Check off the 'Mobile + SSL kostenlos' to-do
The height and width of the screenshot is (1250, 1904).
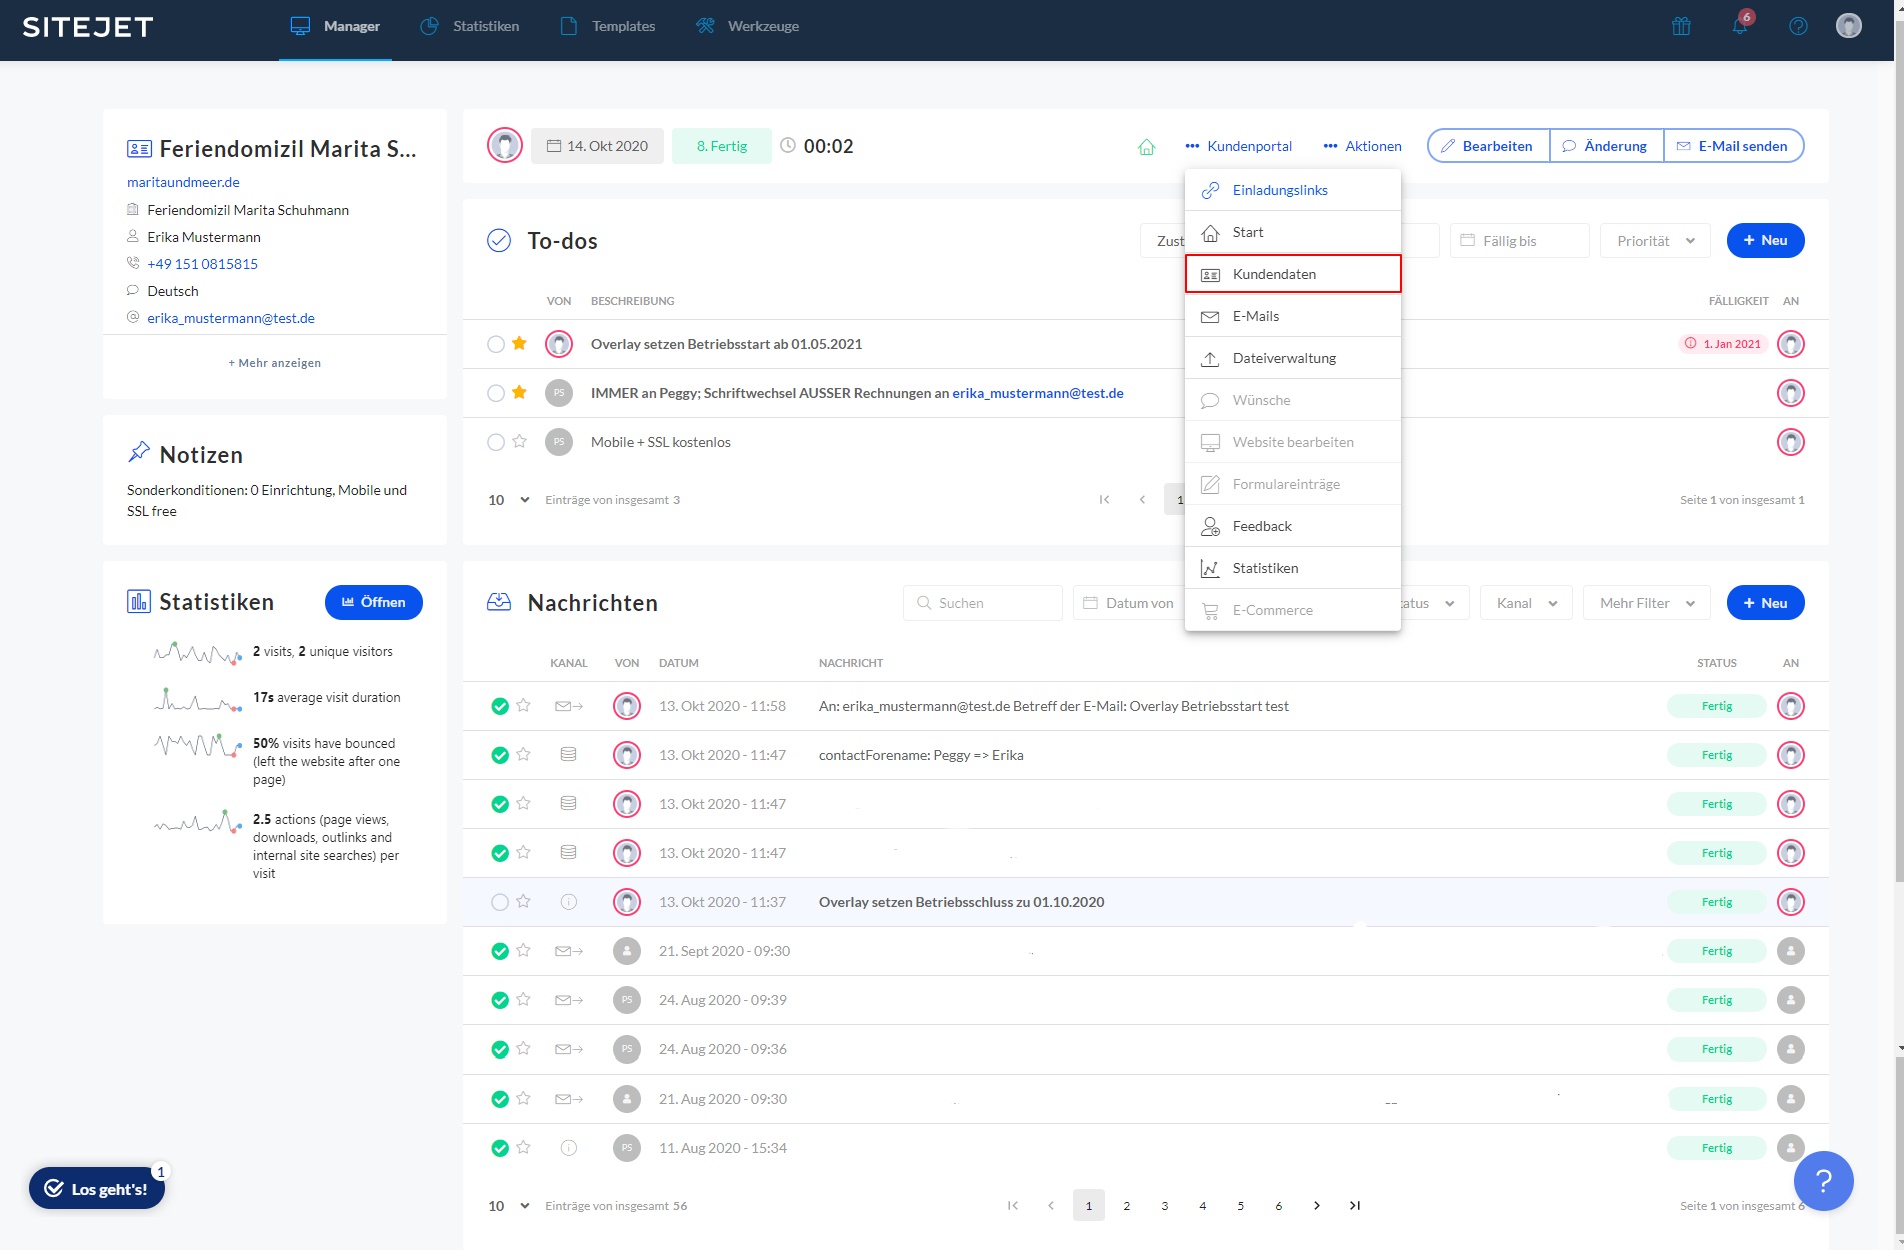tap(496, 442)
